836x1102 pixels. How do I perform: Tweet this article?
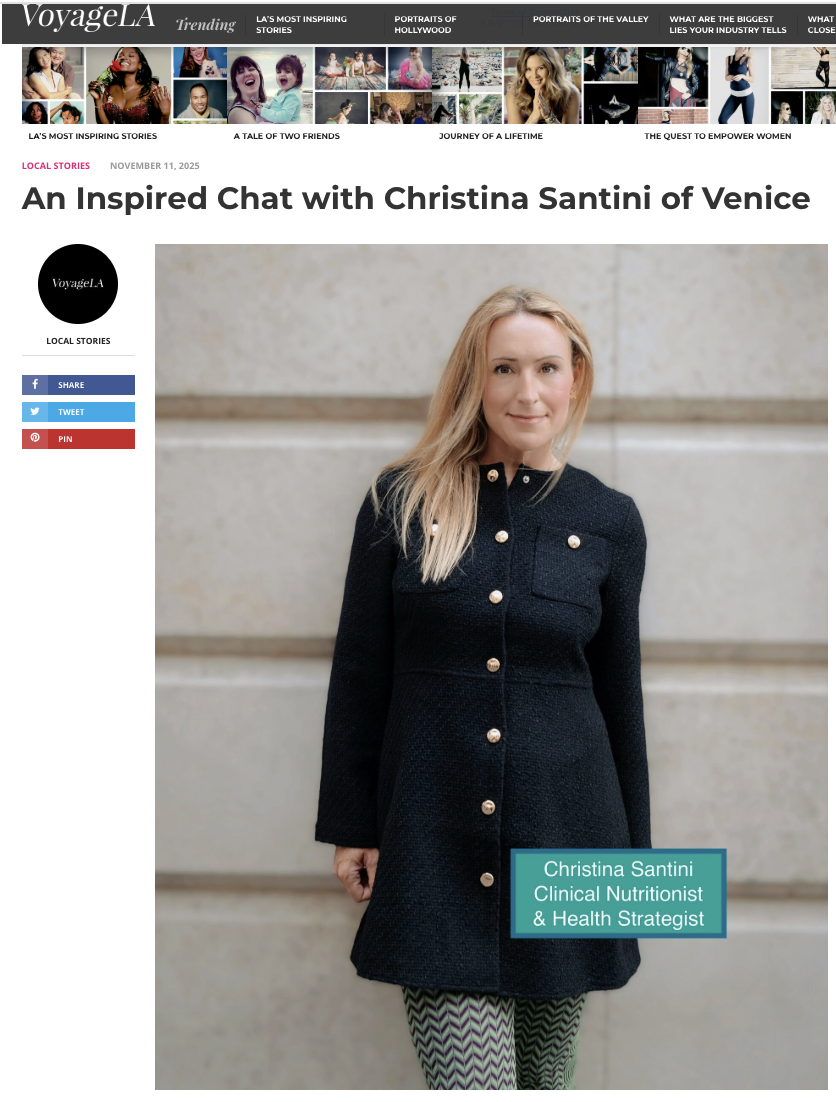tap(78, 412)
